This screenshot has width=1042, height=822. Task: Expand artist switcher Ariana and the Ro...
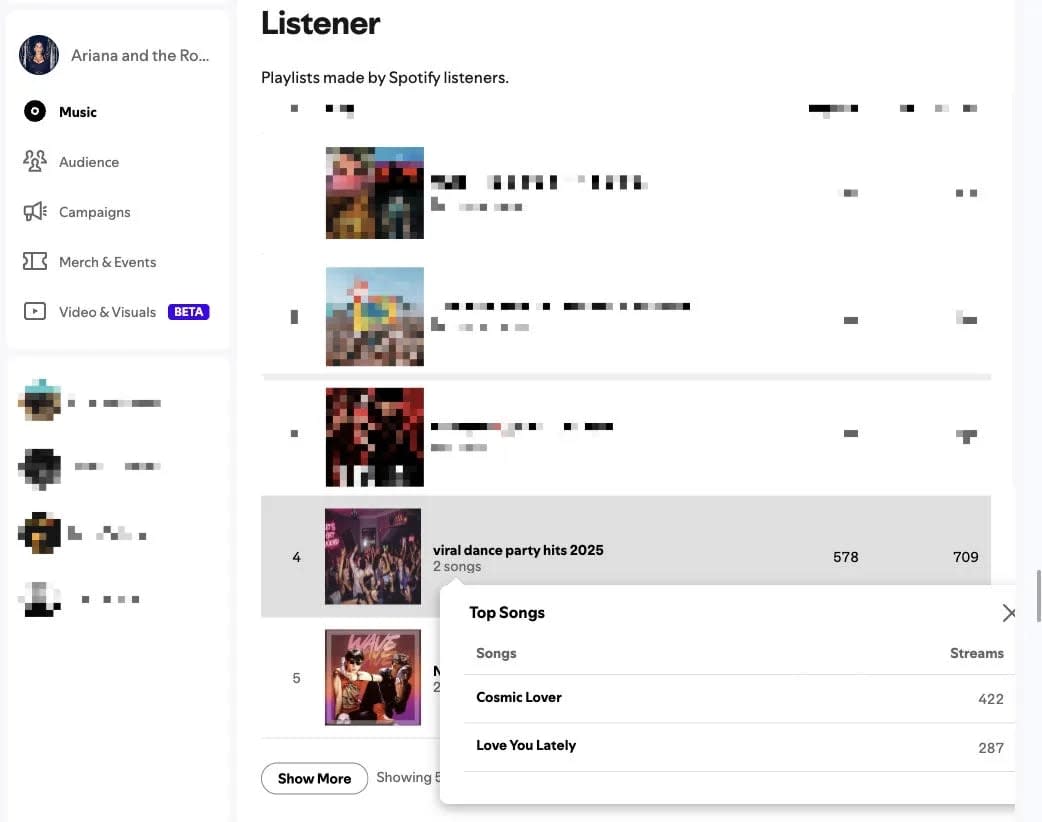[114, 55]
